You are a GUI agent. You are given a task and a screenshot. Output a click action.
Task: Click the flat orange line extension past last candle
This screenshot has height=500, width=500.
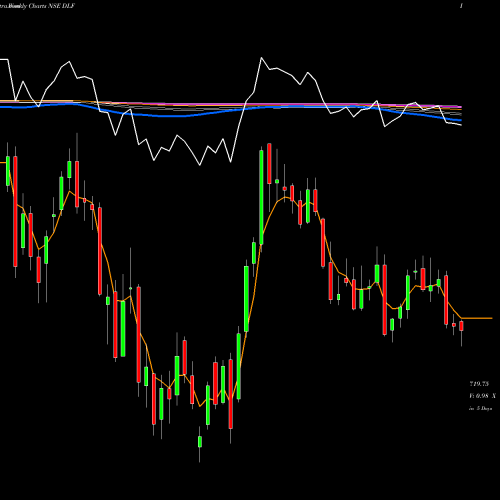(477, 318)
